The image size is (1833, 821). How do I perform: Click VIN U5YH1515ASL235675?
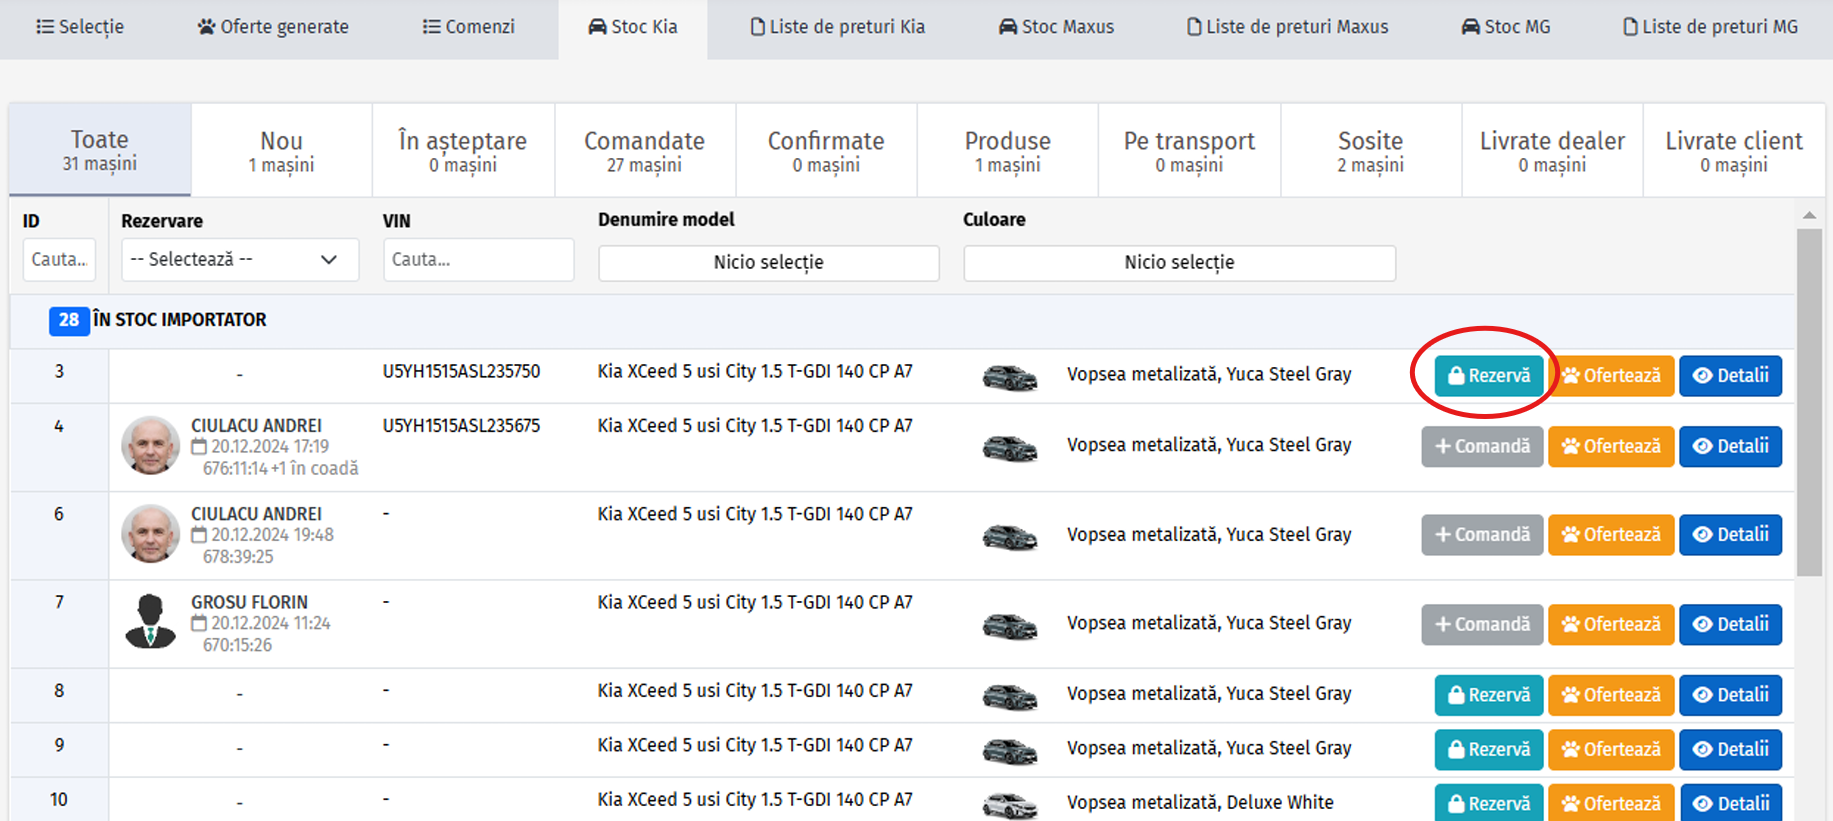point(461,426)
